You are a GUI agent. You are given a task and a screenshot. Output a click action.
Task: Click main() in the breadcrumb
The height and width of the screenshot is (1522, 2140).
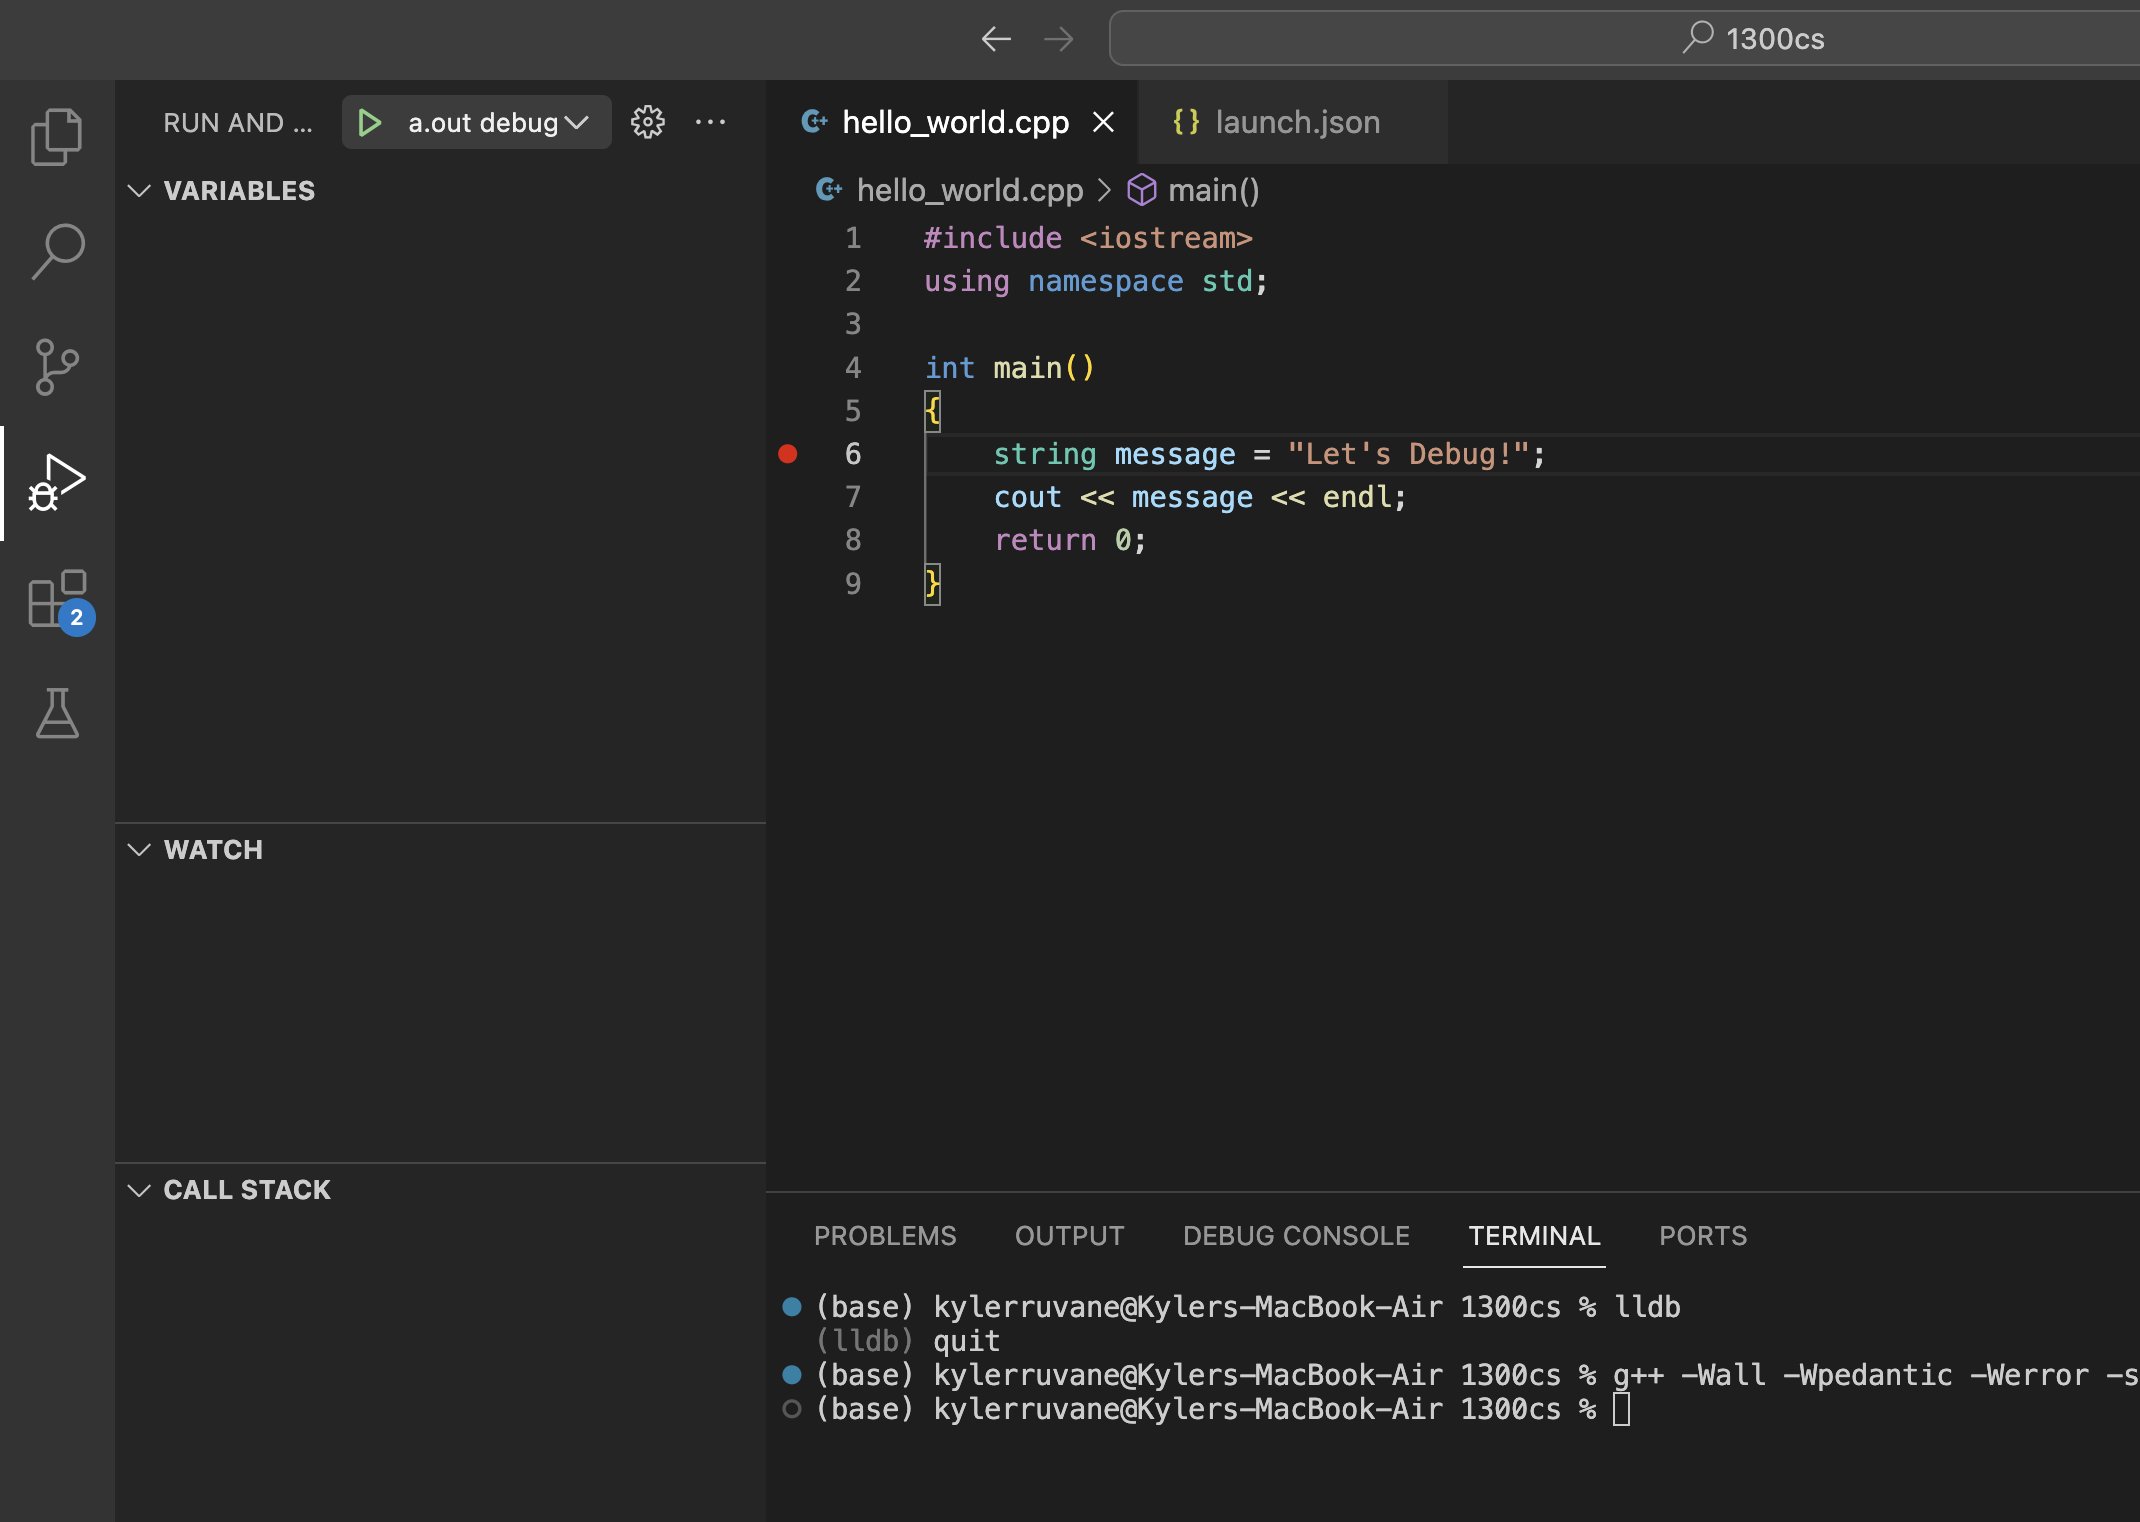tap(1213, 190)
